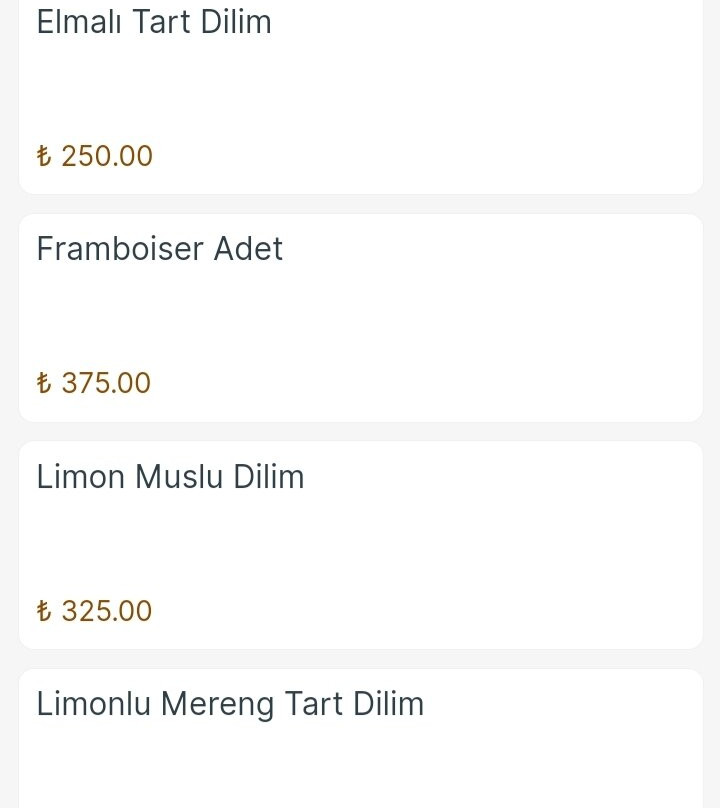Click the lira symbol before 375.00
Image resolution: width=720 pixels, height=808 pixels.
point(43,383)
